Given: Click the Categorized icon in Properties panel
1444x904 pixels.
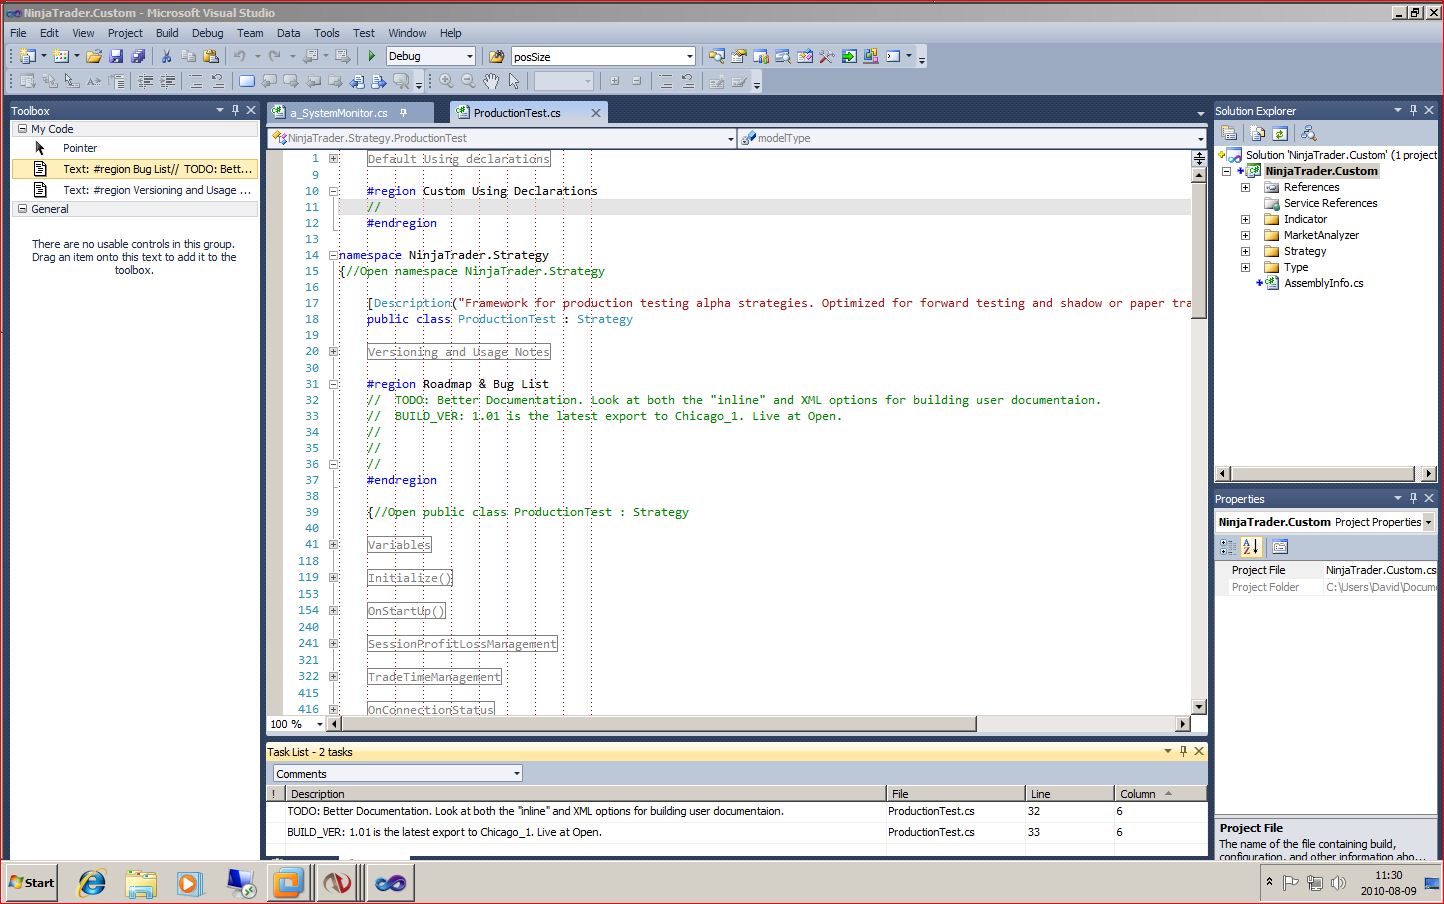Looking at the screenshot, I should pos(1228,547).
